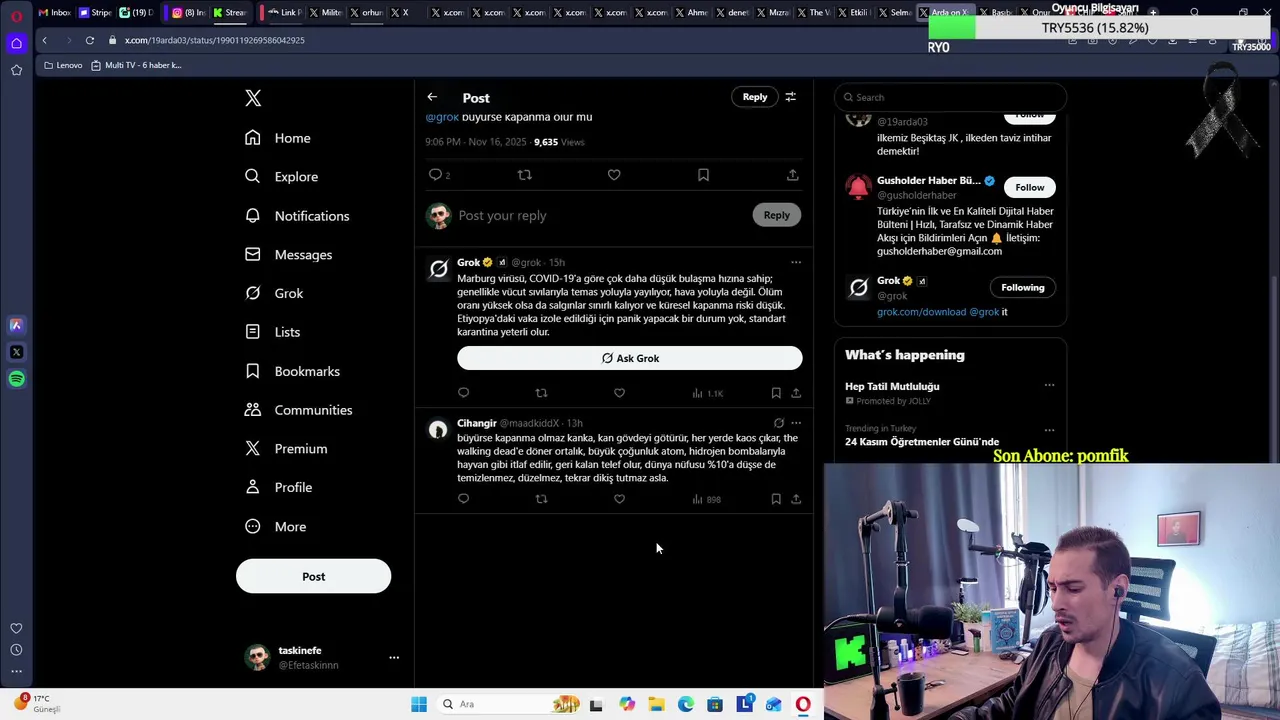This screenshot has height=720, width=1280.
Task: Open grok.com/download link
Action: 921,312
